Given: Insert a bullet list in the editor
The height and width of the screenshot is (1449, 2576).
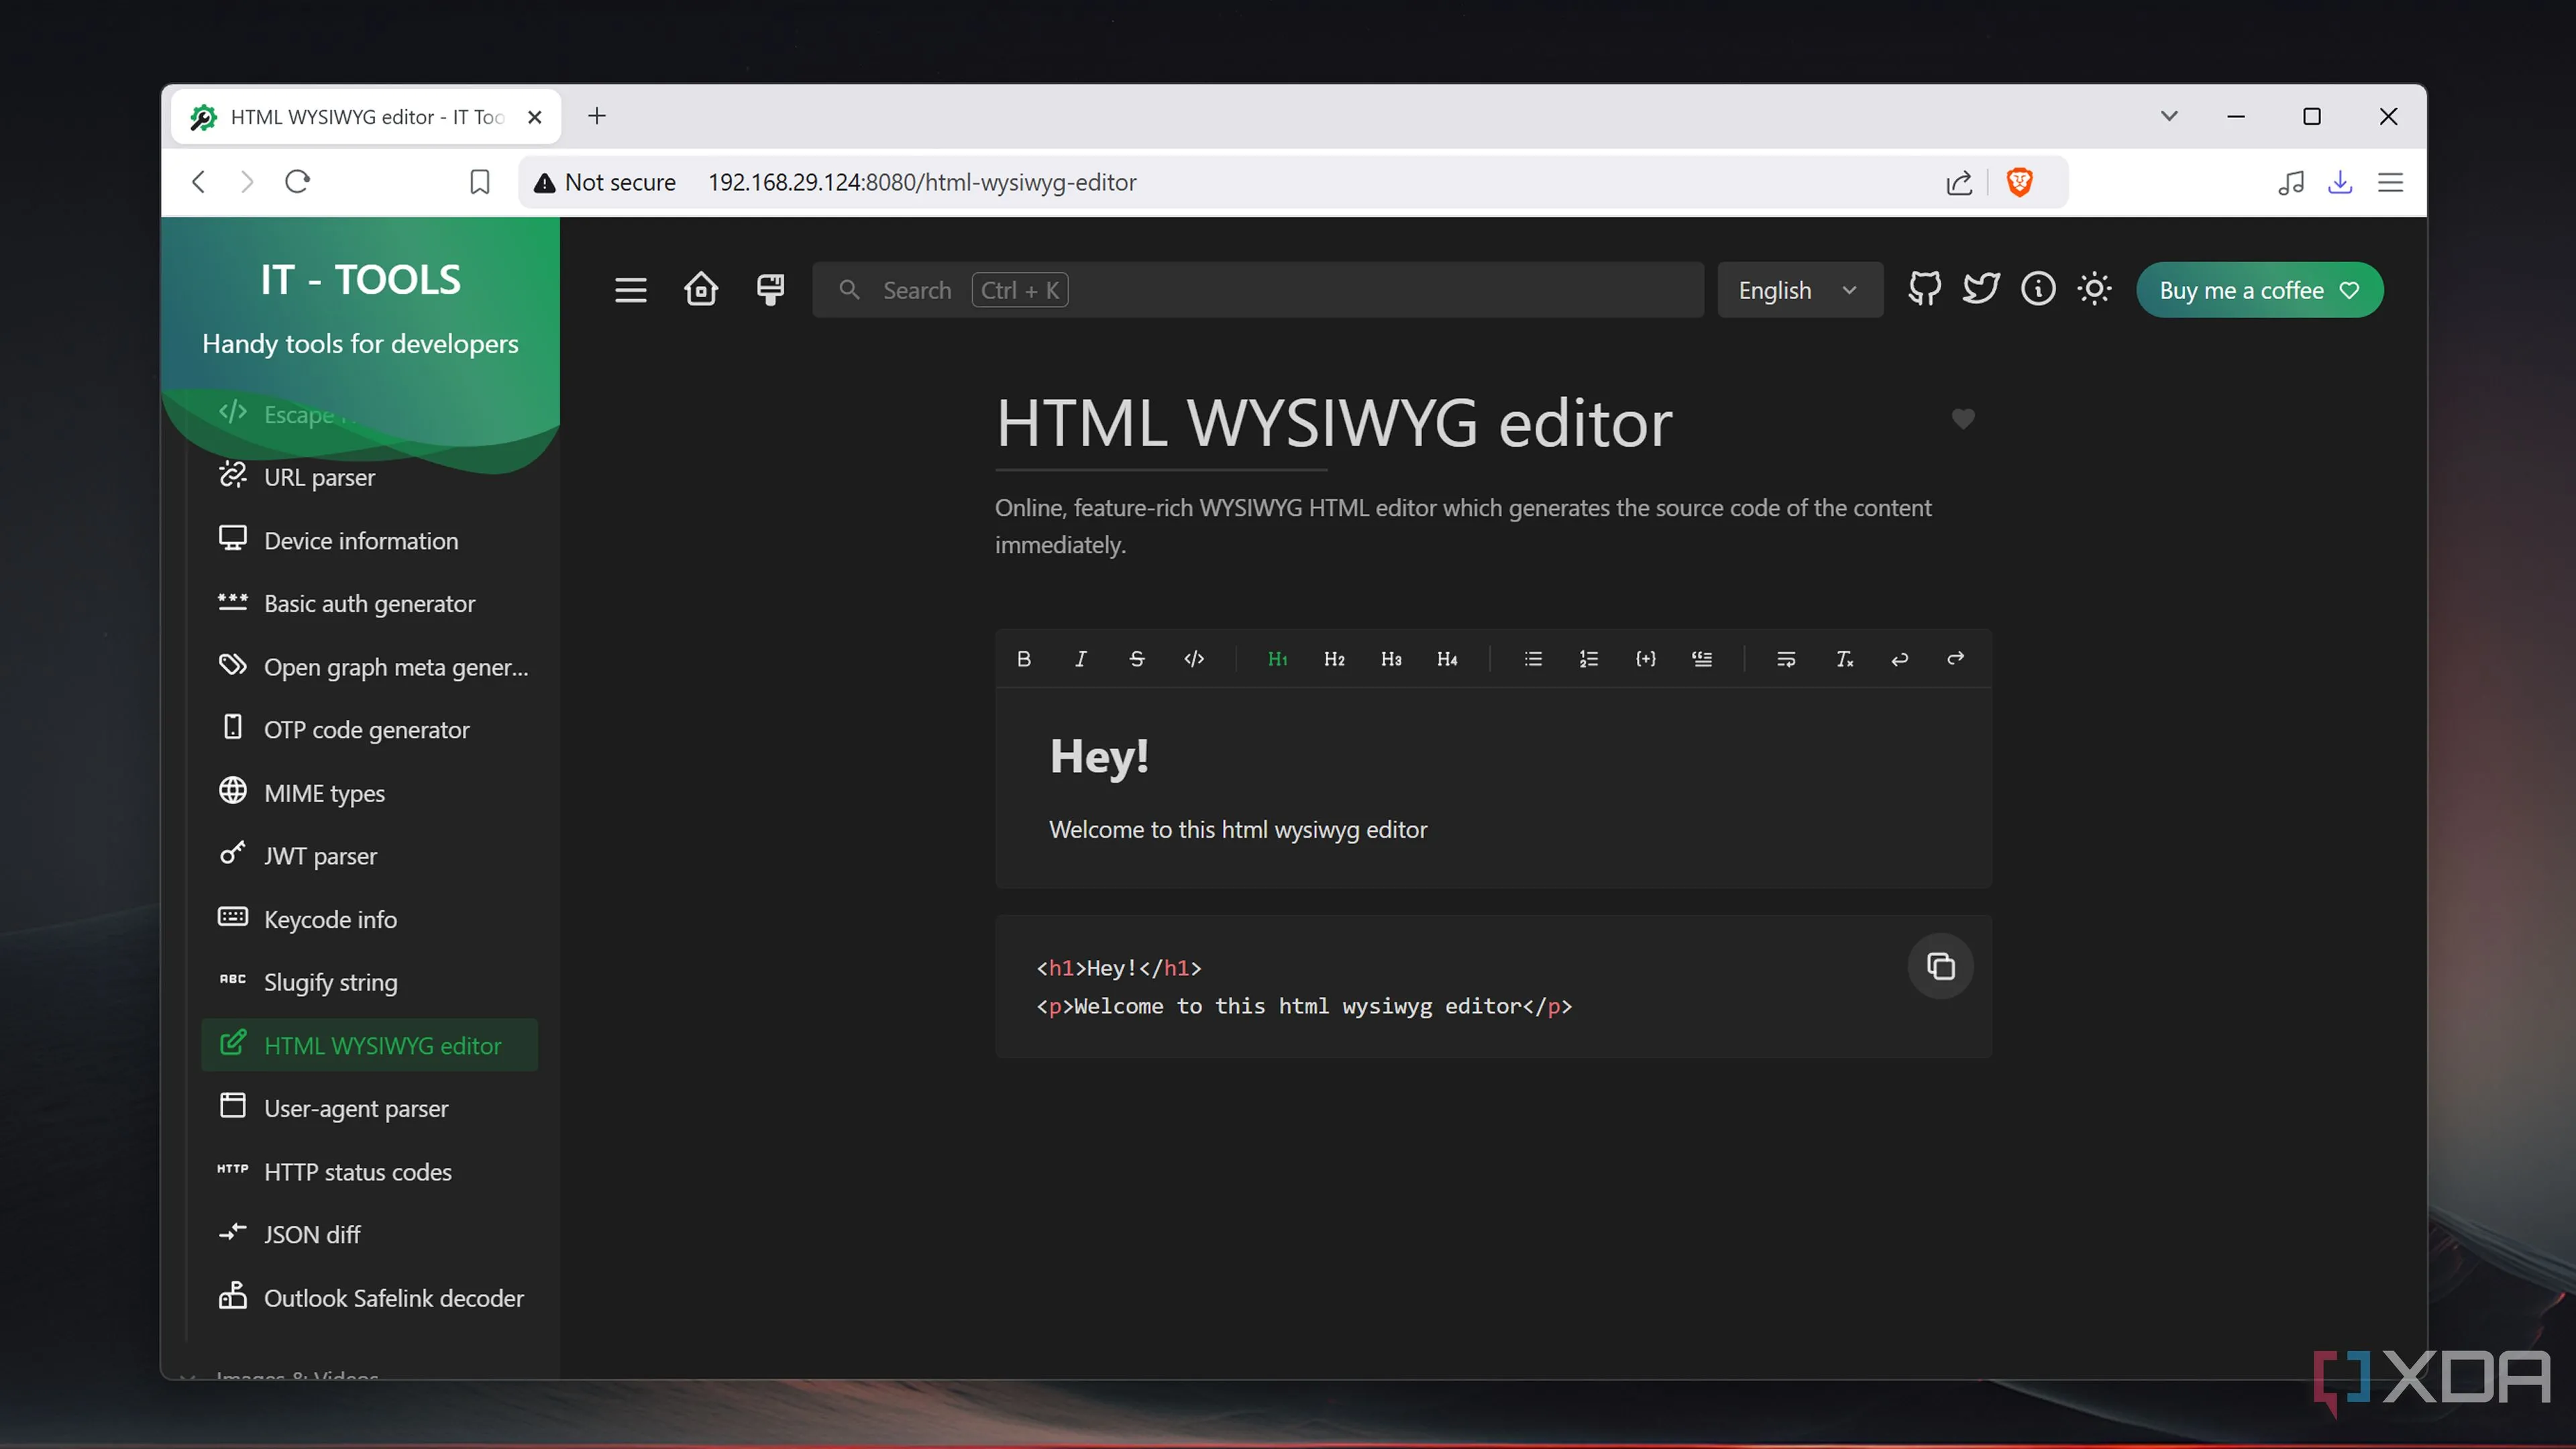Looking at the screenshot, I should pos(1532,659).
